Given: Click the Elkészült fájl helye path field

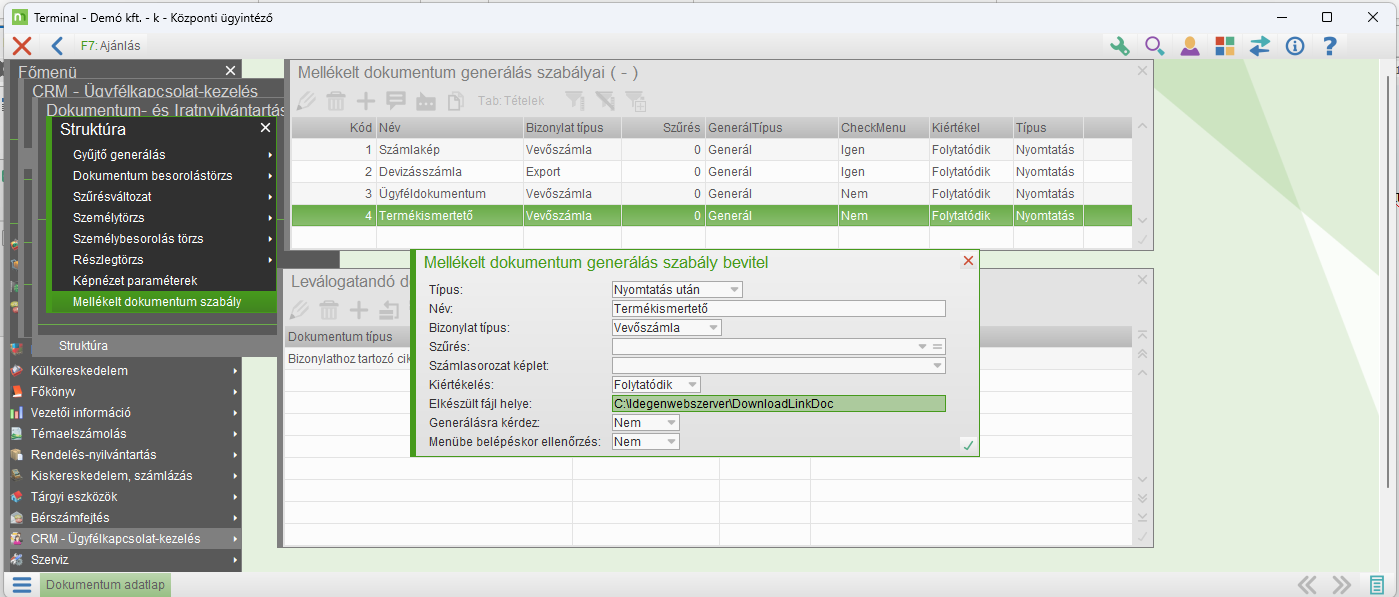Looking at the screenshot, I should pyautogui.click(x=778, y=404).
